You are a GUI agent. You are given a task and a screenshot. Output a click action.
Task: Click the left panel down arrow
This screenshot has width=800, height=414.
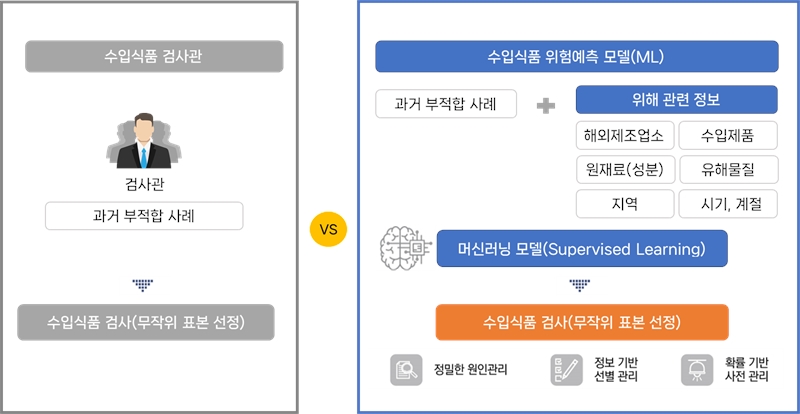point(145,281)
